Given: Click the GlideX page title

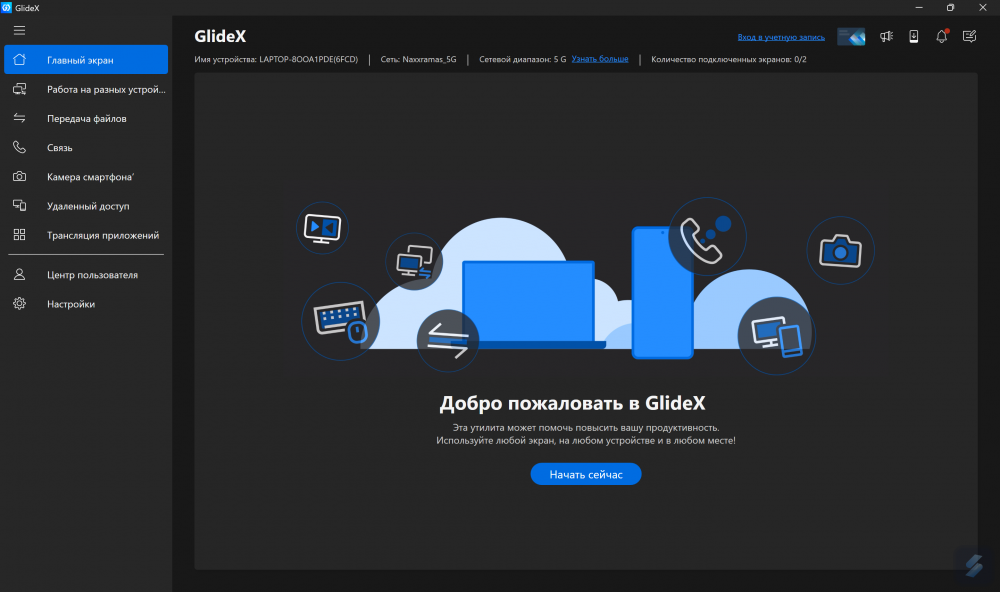Looking at the screenshot, I should (220, 36).
